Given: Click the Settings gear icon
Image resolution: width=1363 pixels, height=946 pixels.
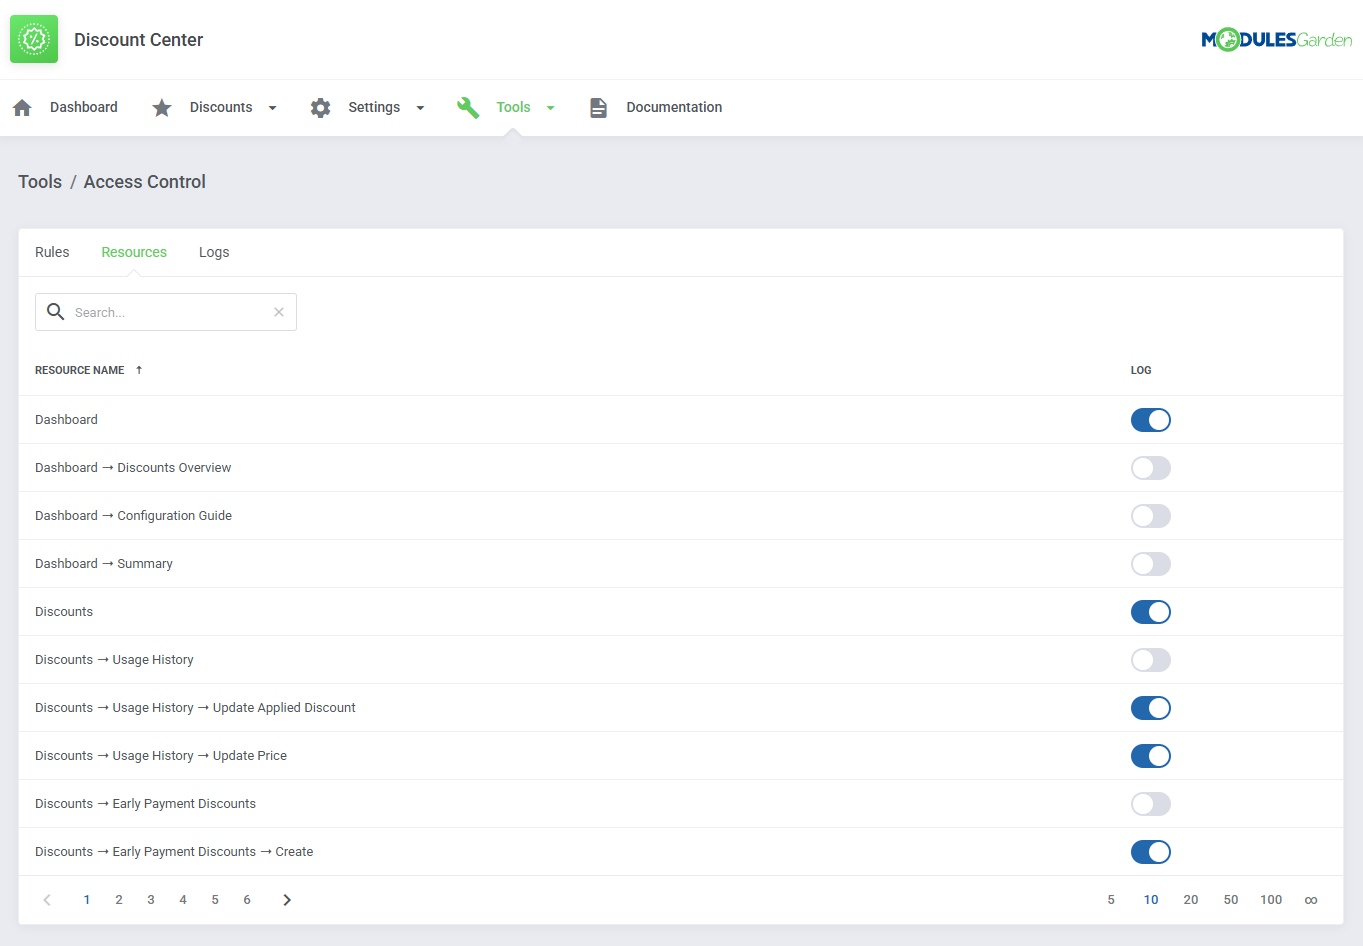Looking at the screenshot, I should (x=320, y=108).
